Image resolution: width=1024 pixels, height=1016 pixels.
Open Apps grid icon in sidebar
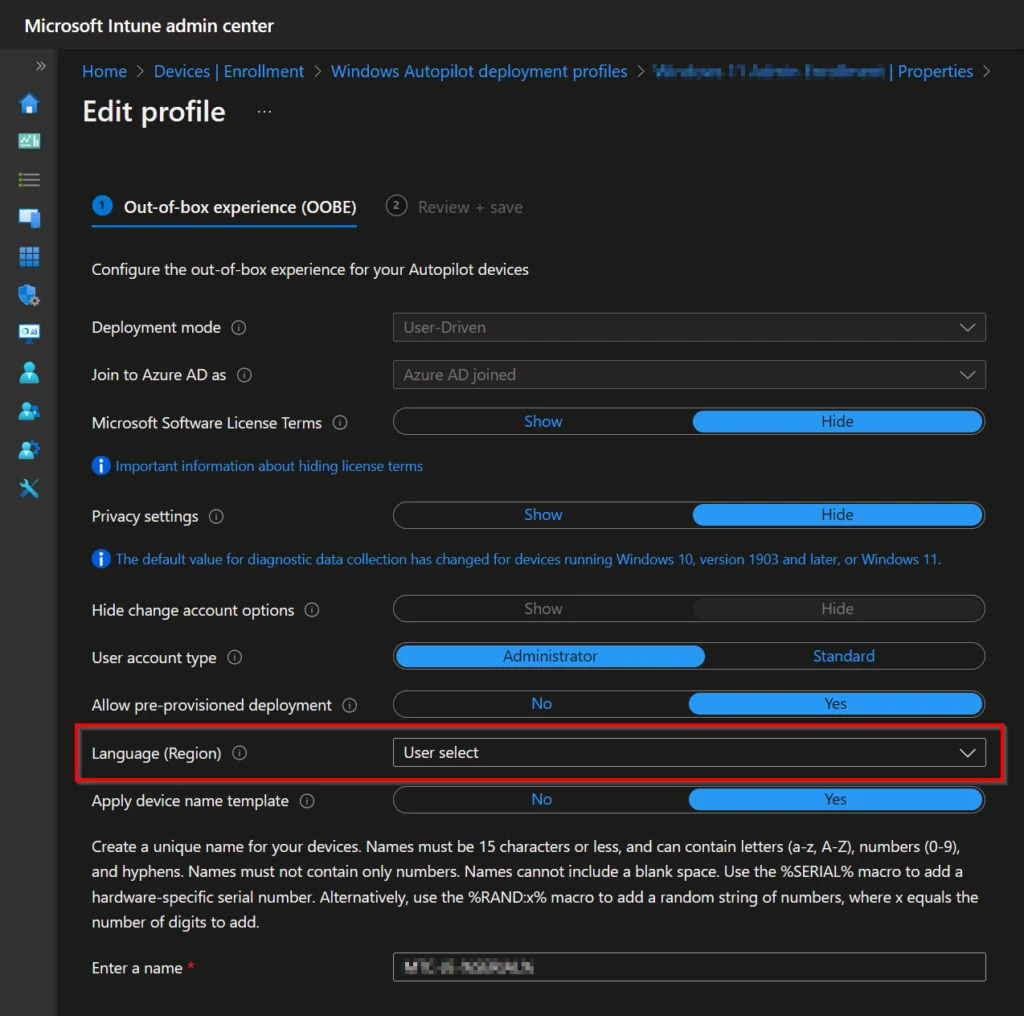tap(29, 256)
